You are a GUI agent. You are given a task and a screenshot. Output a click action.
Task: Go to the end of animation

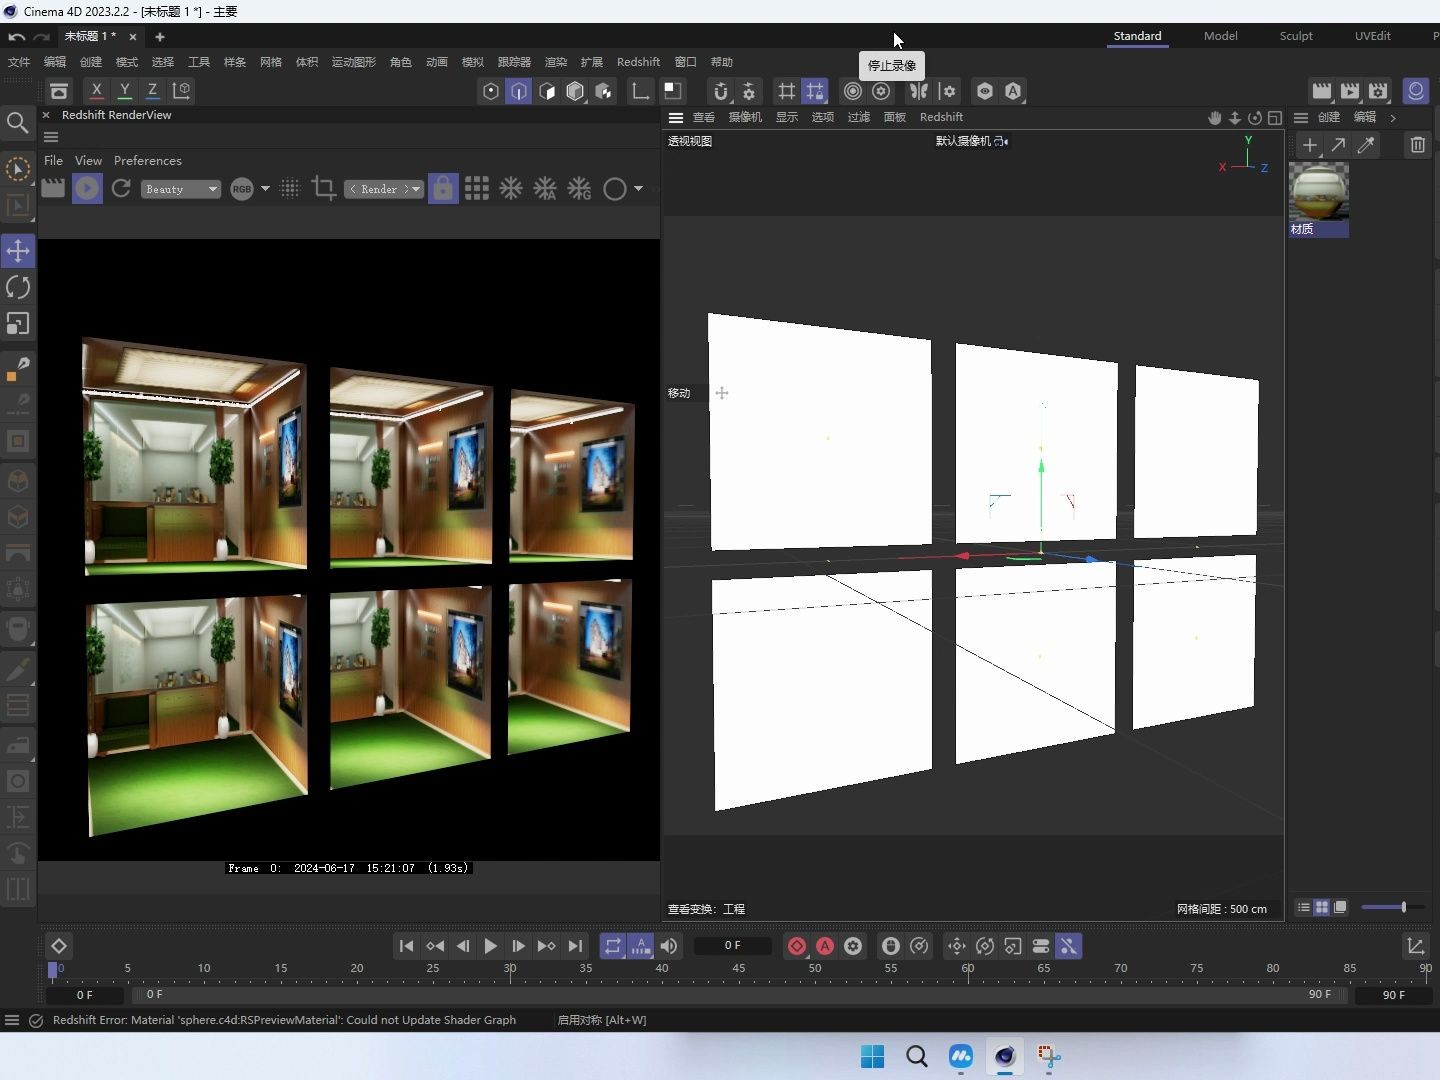coord(575,946)
